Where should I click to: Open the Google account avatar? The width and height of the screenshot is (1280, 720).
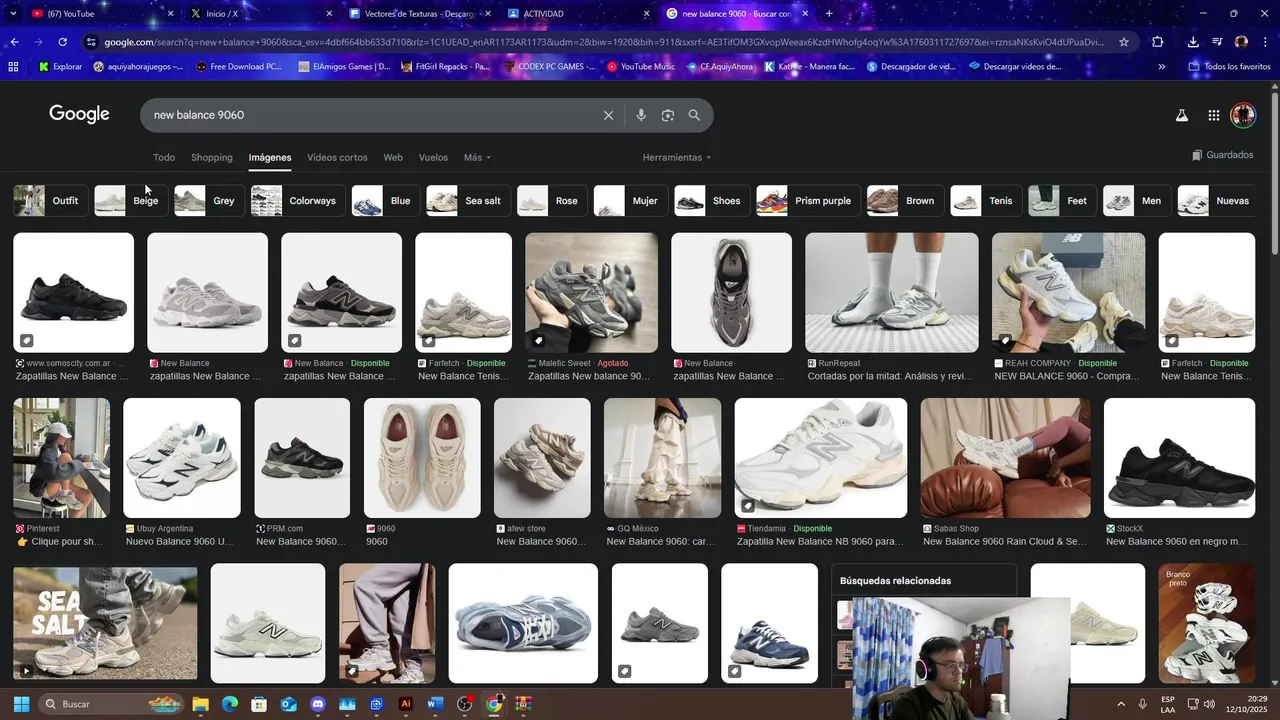[1243, 115]
